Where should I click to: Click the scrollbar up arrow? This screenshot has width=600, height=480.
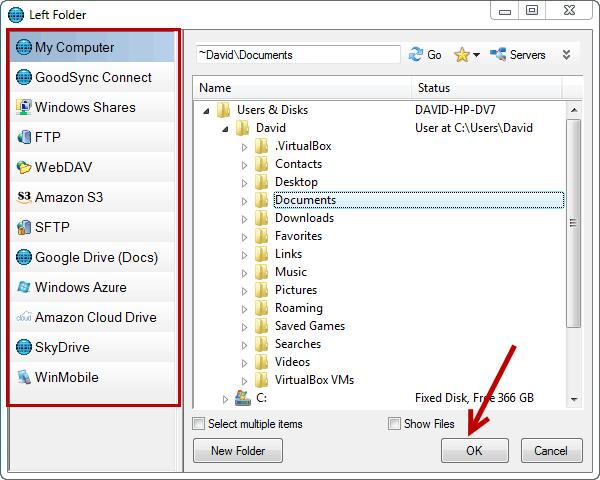574,110
